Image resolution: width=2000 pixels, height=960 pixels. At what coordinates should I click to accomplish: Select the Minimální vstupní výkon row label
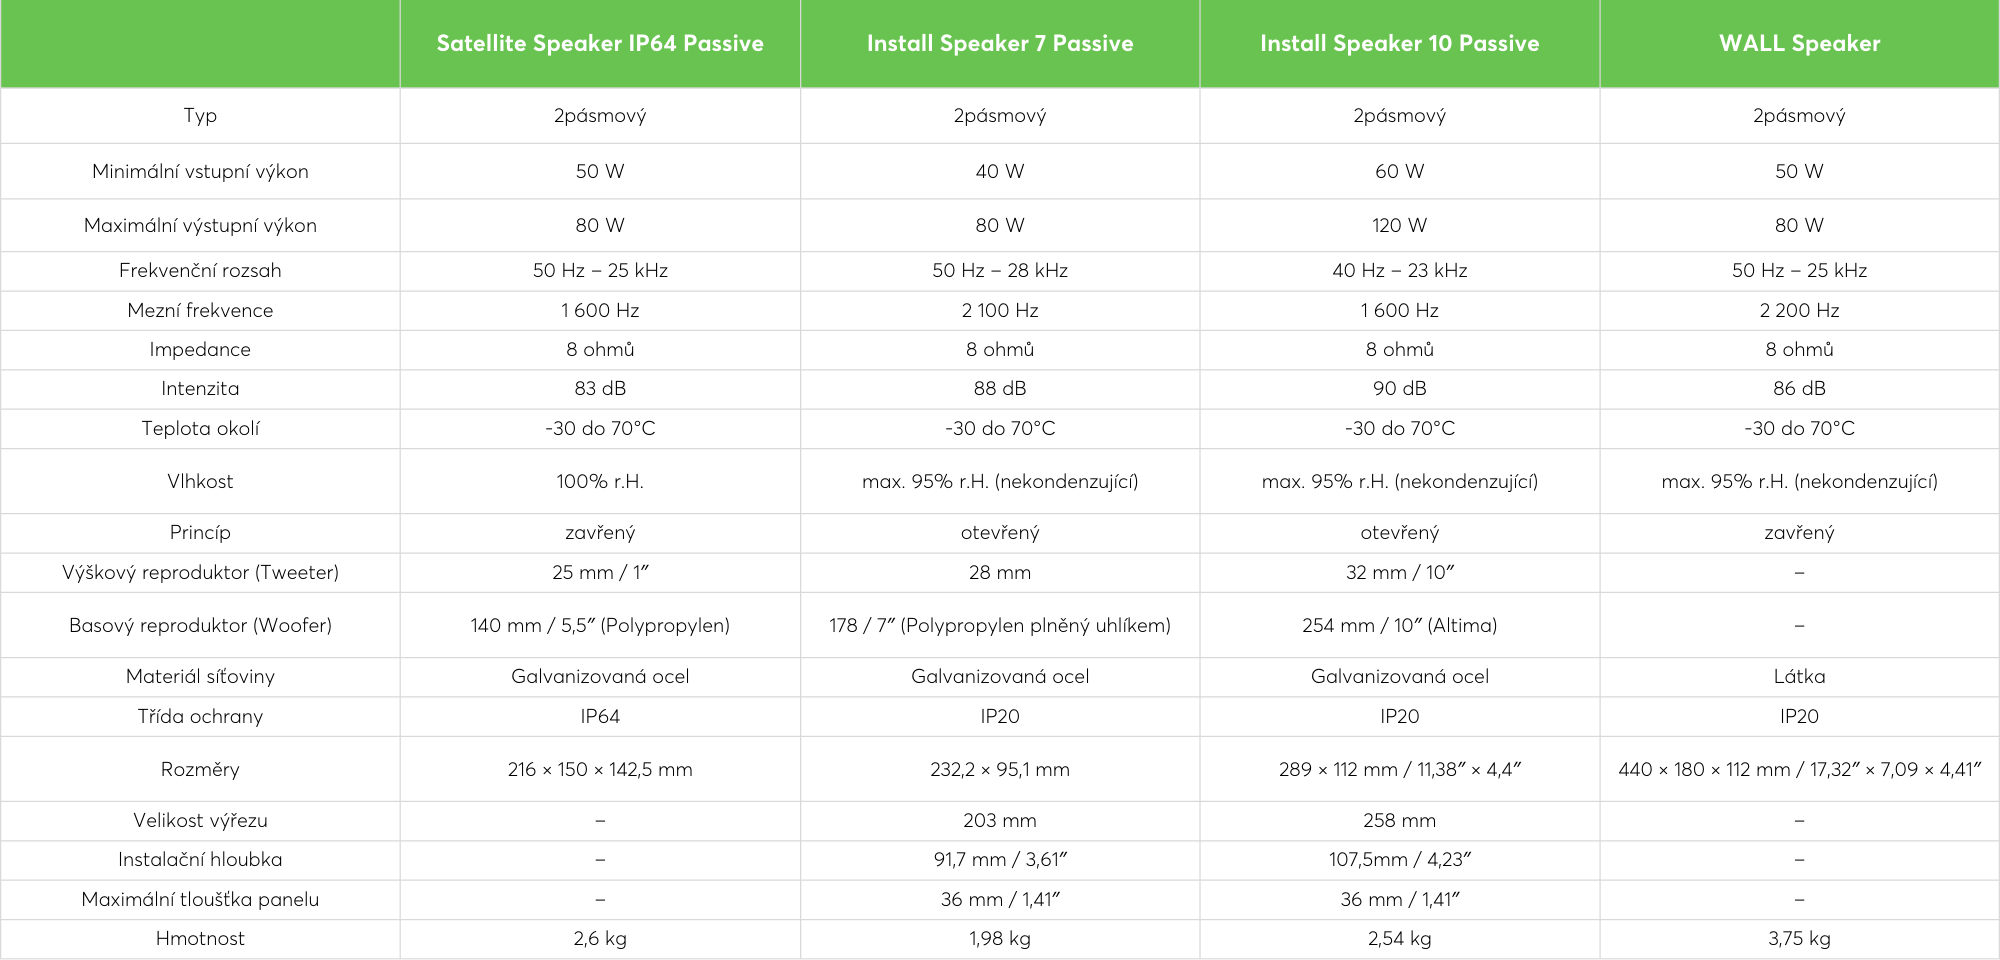(x=200, y=172)
